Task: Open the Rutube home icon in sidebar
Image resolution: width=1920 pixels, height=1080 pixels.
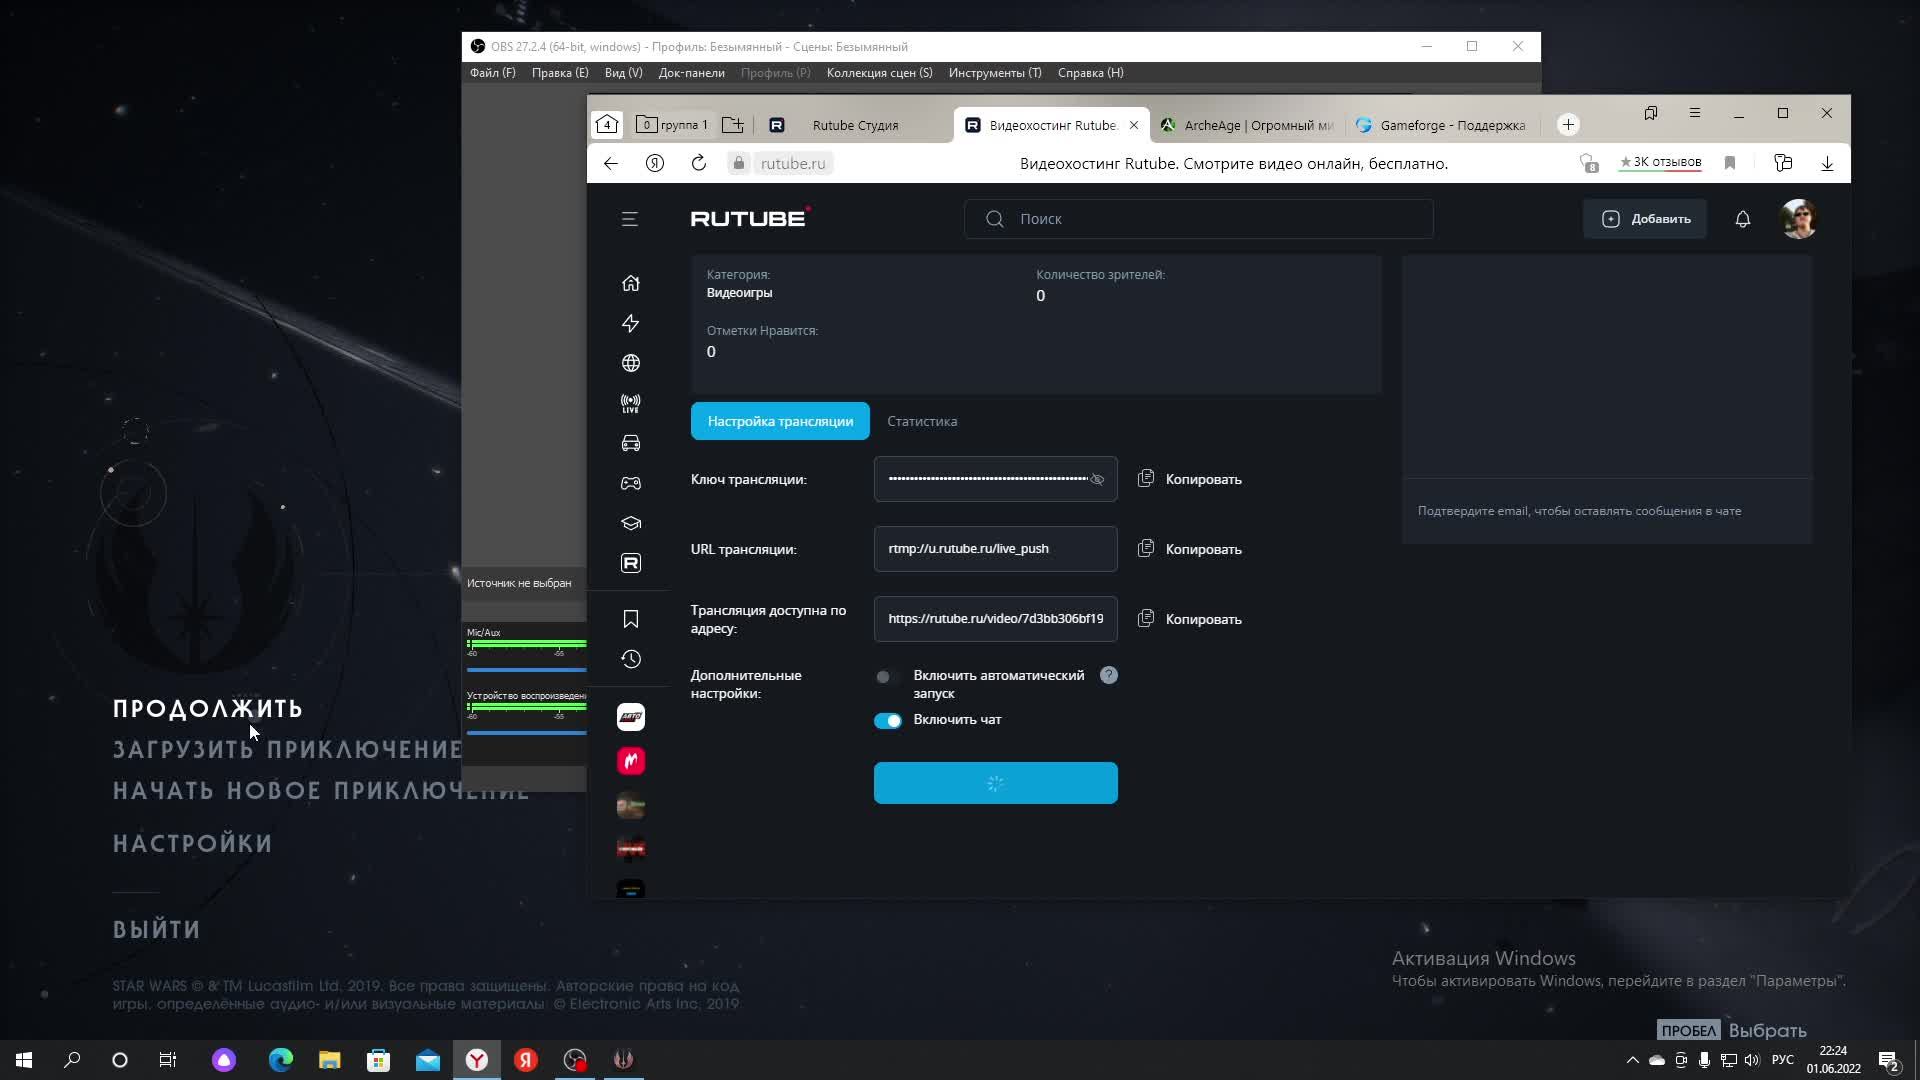Action: click(x=630, y=283)
